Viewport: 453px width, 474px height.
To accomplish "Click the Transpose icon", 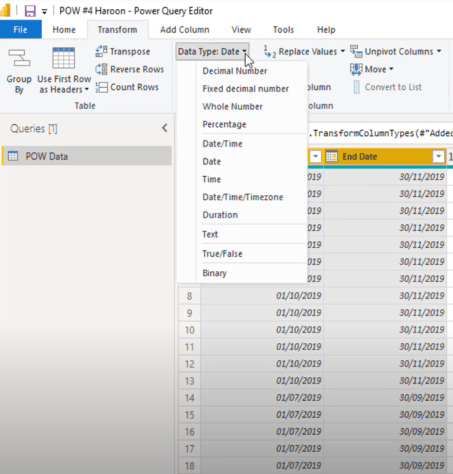I will pos(101,51).
